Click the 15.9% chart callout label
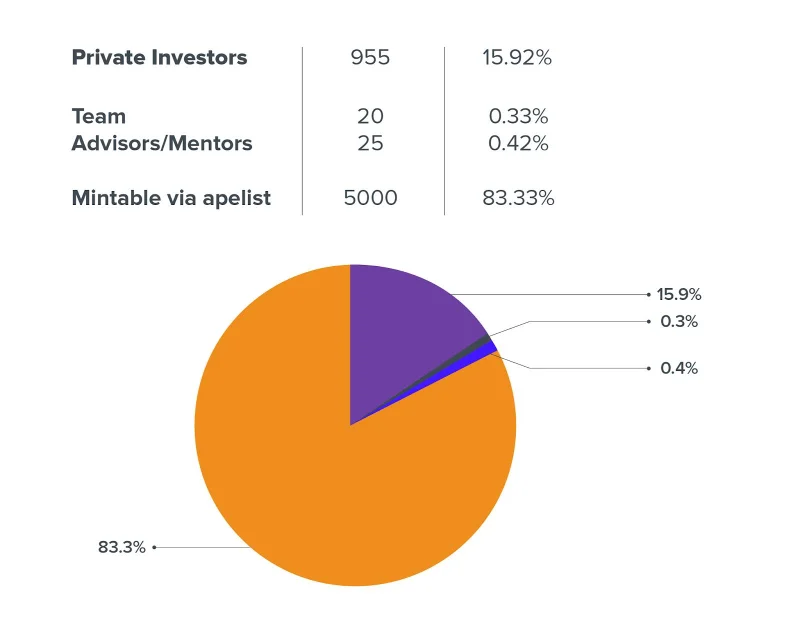The image size is (800, 641). [679, 294]
